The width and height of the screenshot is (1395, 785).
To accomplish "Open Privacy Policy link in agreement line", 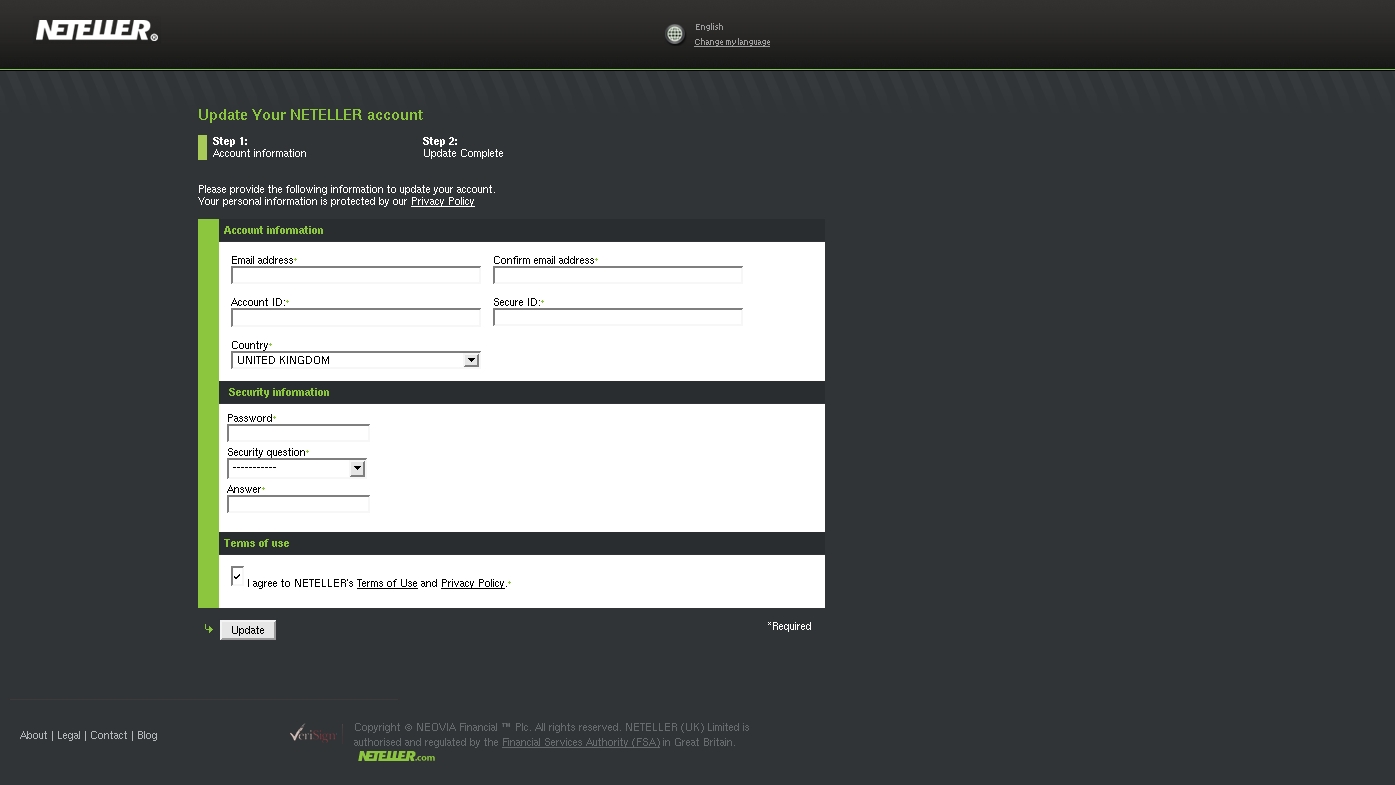I will click(473, 583).
